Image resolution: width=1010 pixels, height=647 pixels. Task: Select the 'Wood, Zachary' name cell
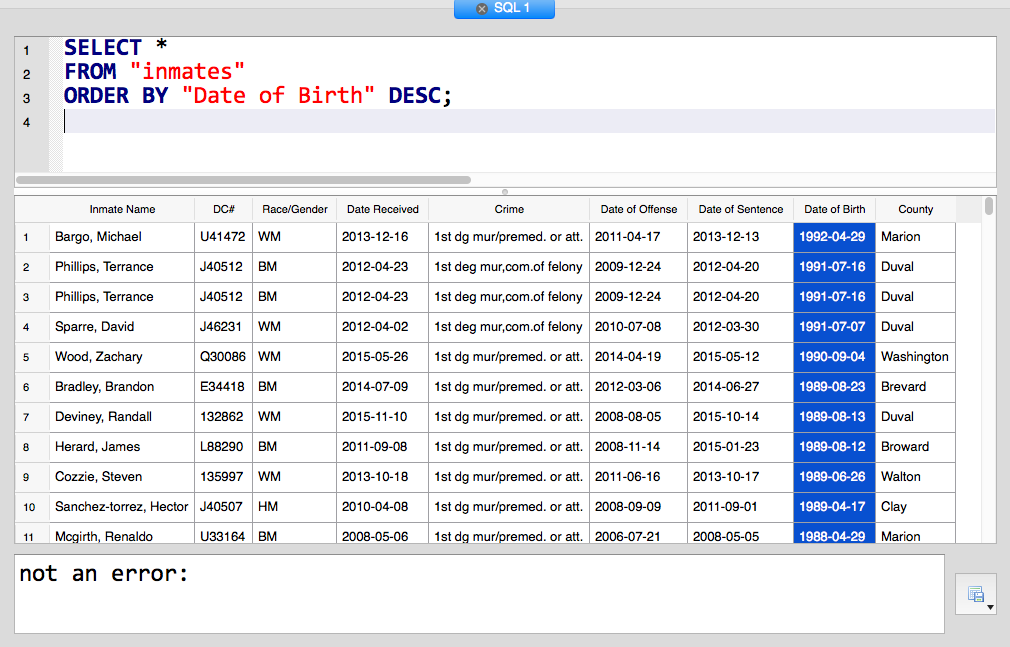tap(122, 357)
